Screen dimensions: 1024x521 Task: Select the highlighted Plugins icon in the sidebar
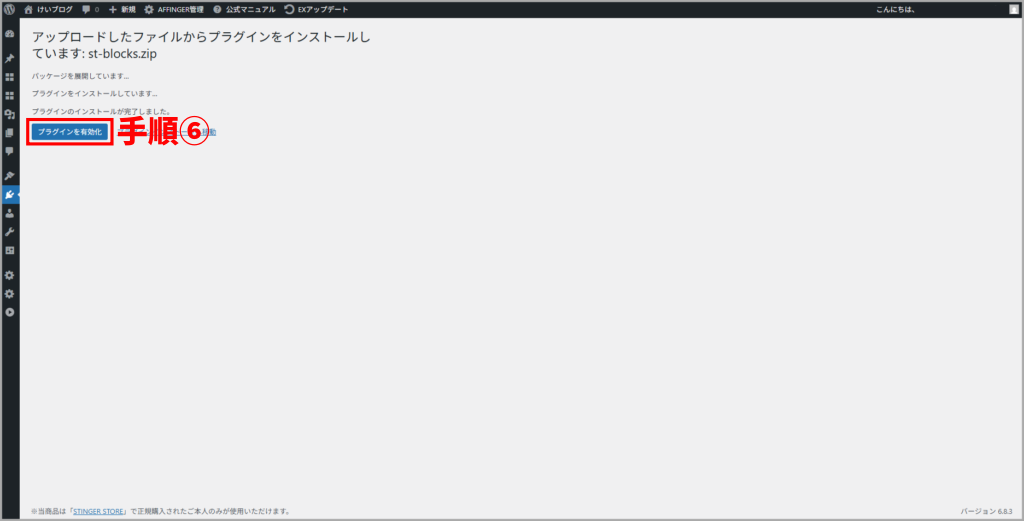[9, 195]
